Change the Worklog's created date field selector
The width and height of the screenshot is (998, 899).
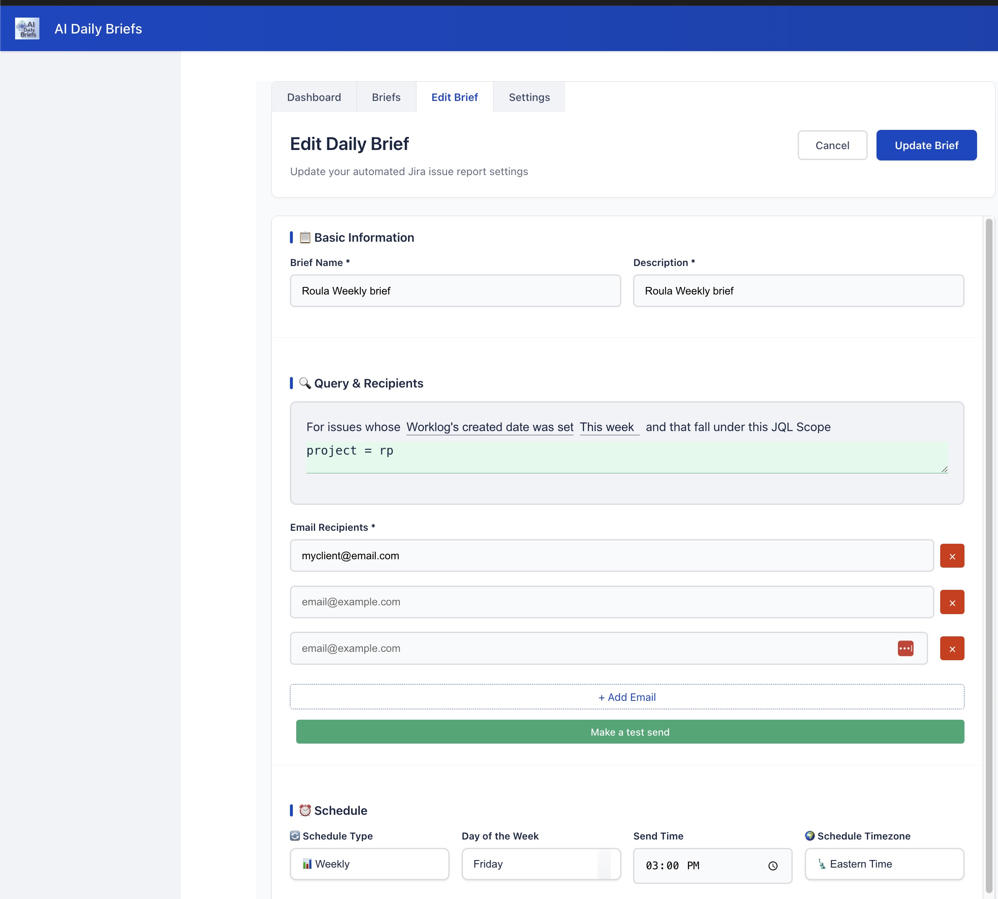(489, 427)
